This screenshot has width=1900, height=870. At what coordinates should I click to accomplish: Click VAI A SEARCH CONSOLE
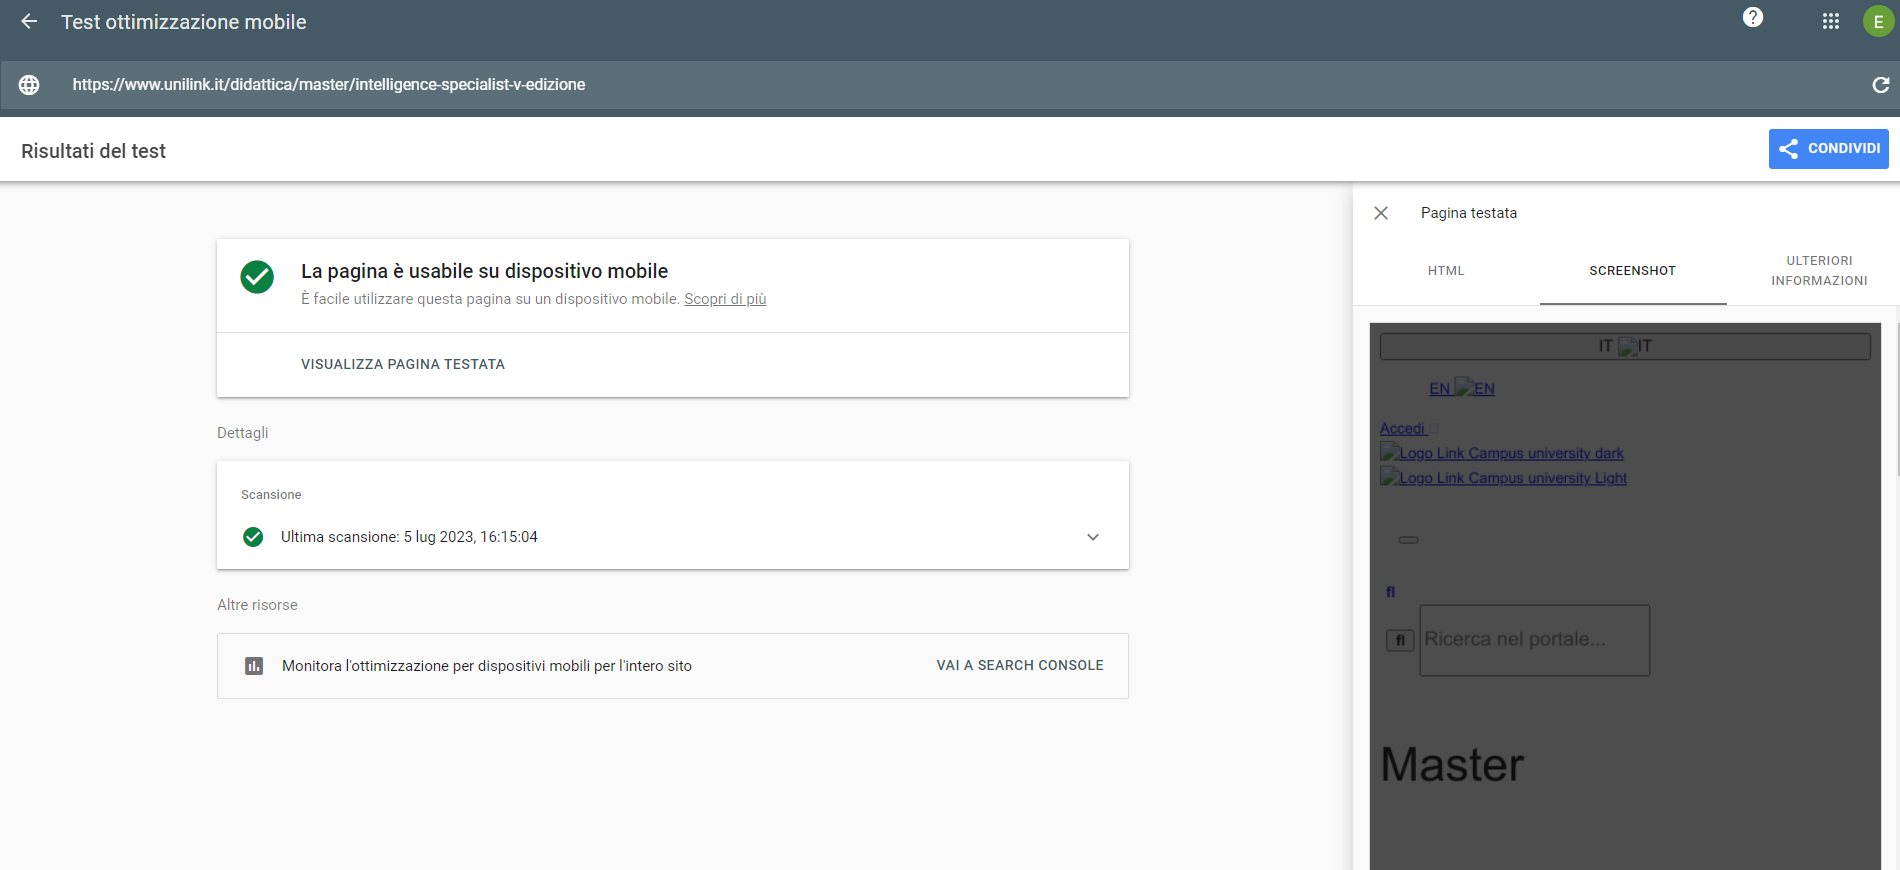tap(1020, 666)
